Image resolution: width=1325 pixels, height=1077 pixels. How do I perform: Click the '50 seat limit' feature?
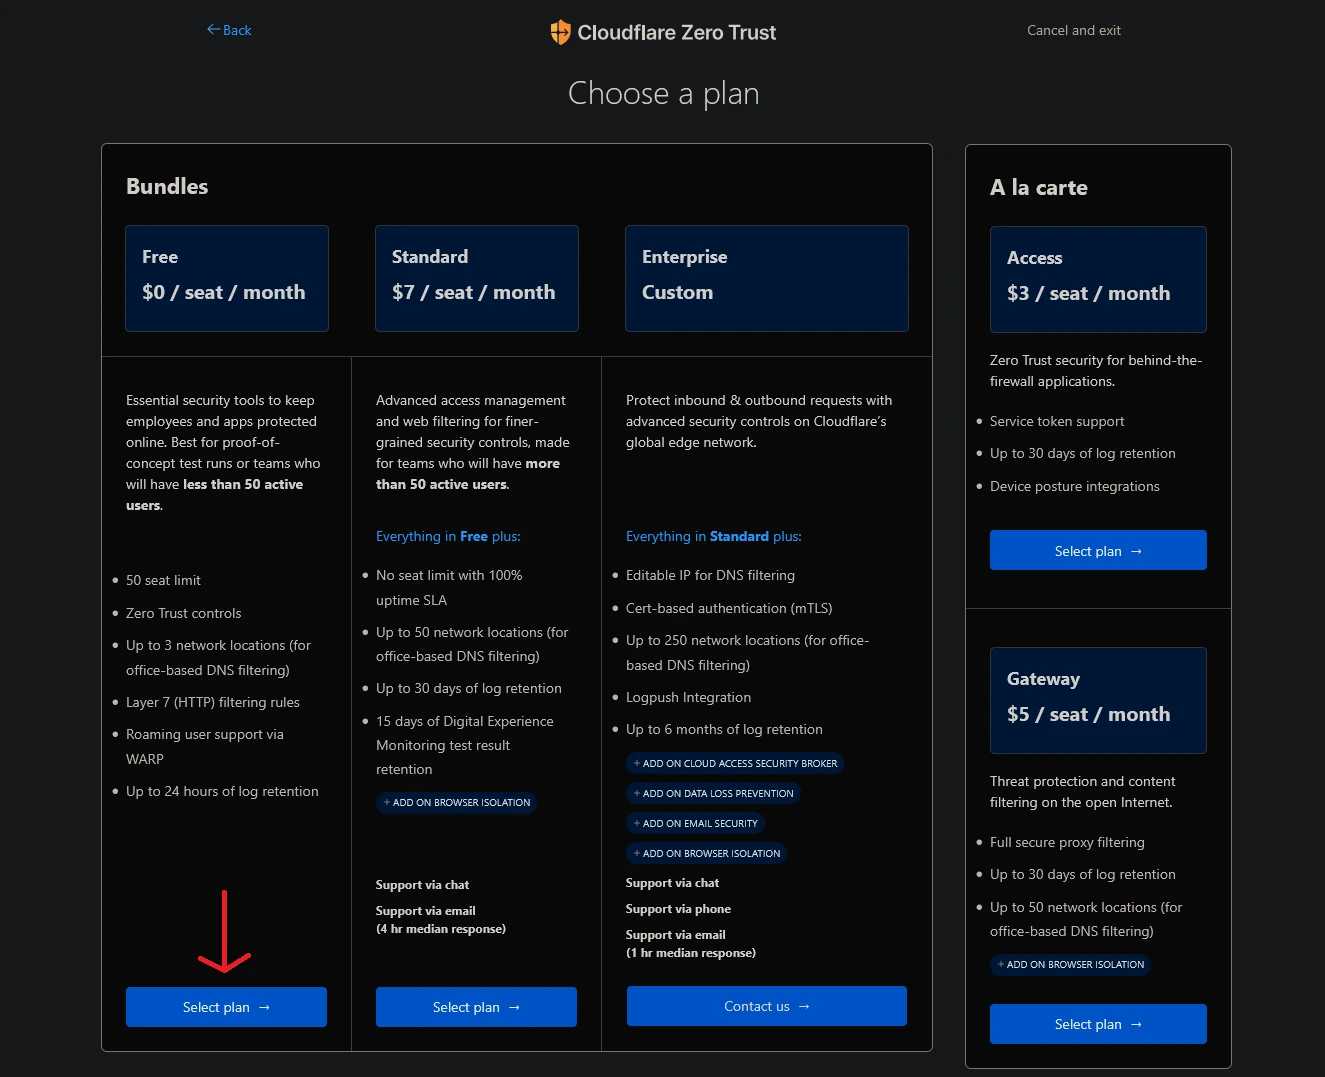point(163,580)
